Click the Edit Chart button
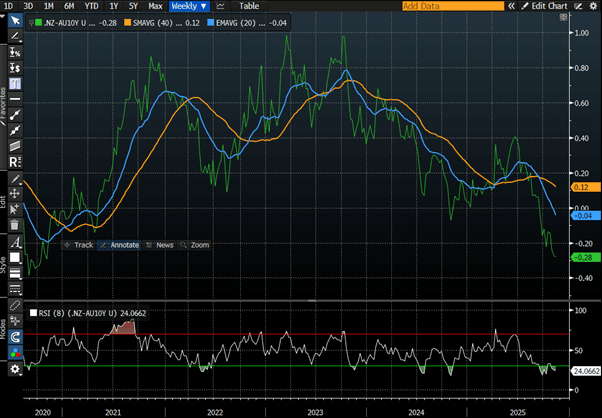The width and height of the screenshot is (602, 418). click(548, 6)
